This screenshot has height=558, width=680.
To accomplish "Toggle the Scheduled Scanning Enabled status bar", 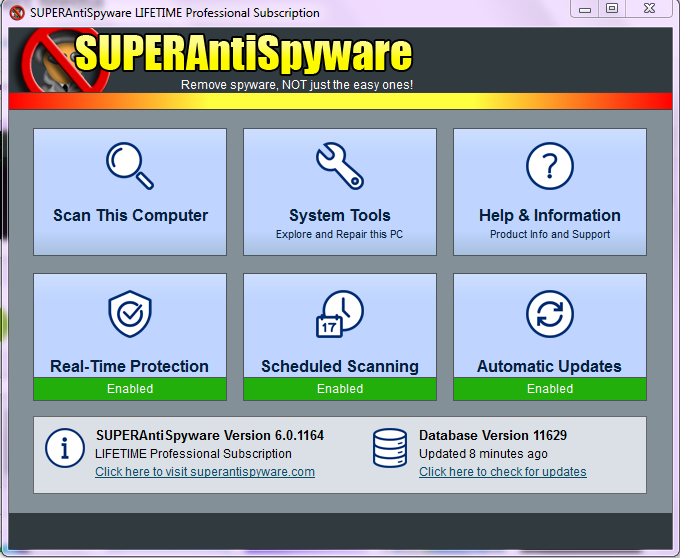I will tap(340, 388).
